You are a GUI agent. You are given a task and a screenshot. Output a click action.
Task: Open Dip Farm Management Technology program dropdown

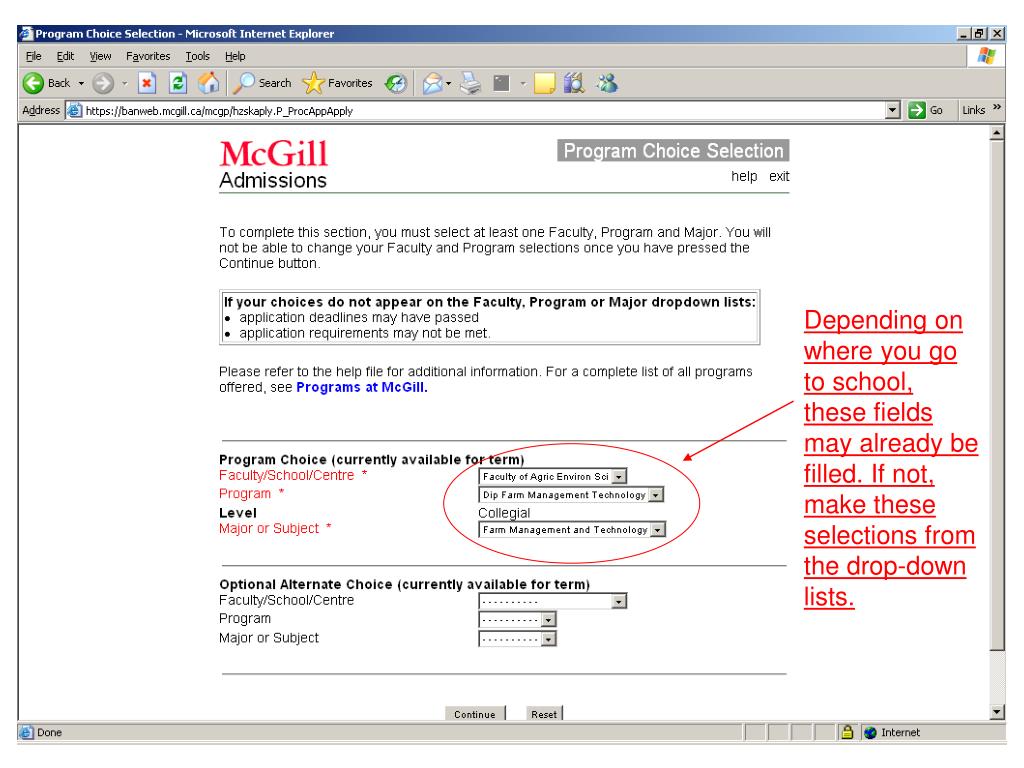point(571,495)
